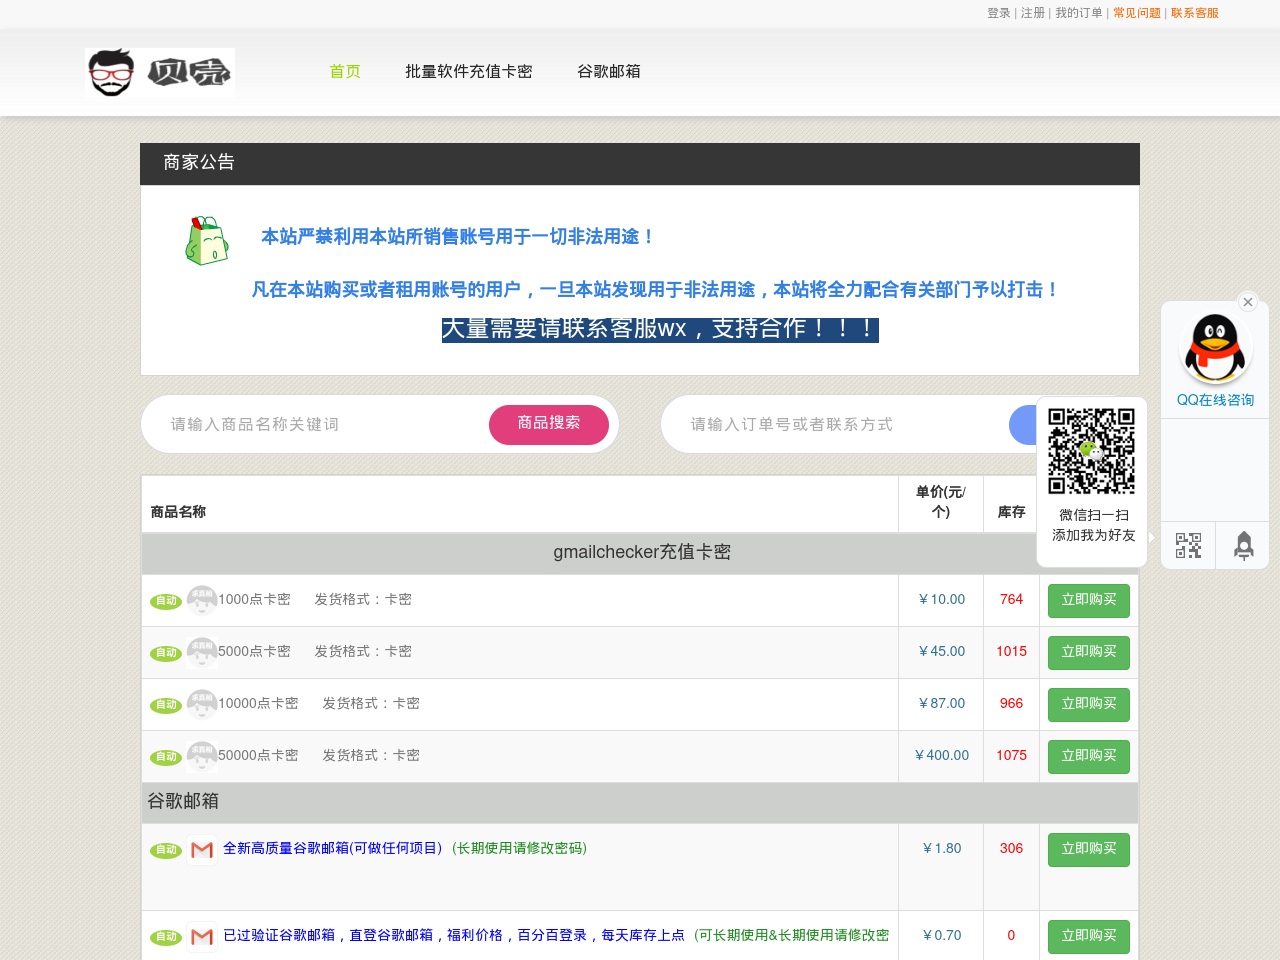Viewport: 1280px width, 960px height.
Task: Click the 贝壳 site logo
Action: (x=160, y=73)
